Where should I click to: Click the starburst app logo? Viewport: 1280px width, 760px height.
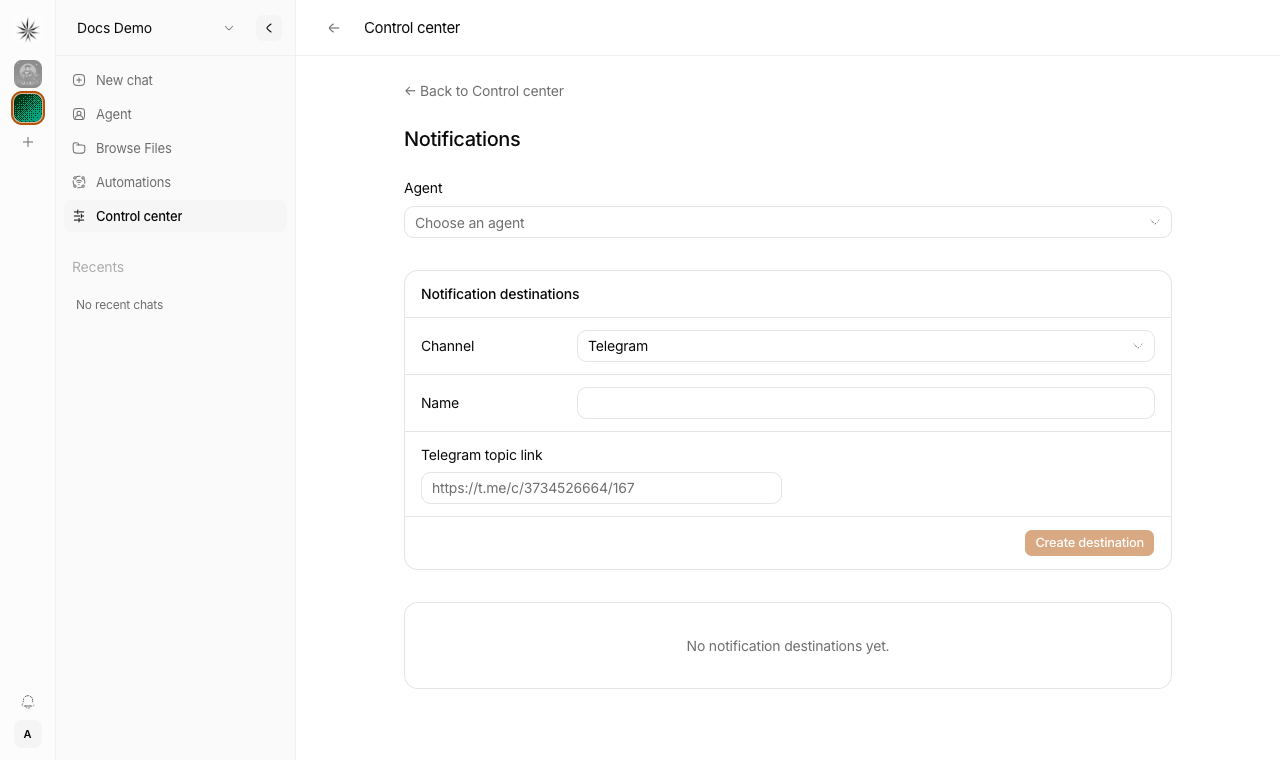coord(28,30)
